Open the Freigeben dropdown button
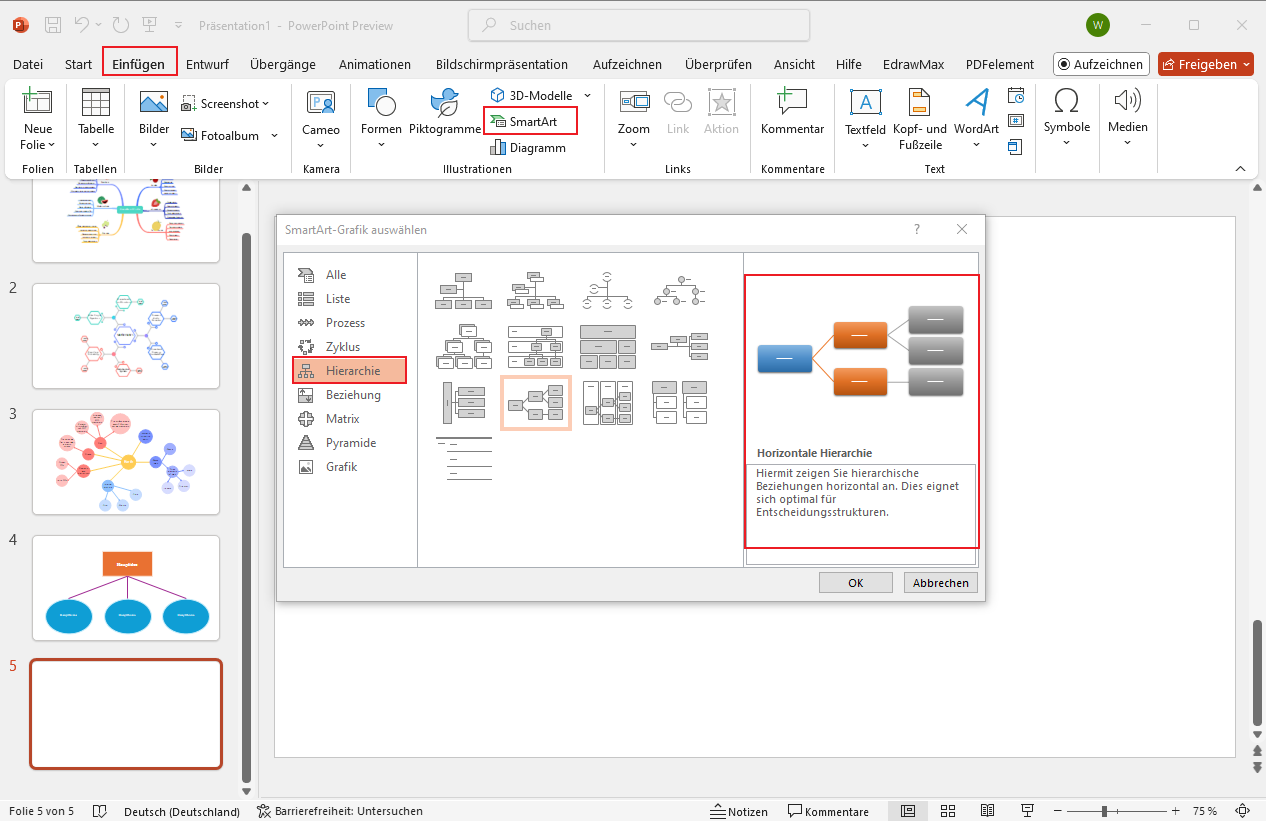1266x821 pixels. 1206,64
